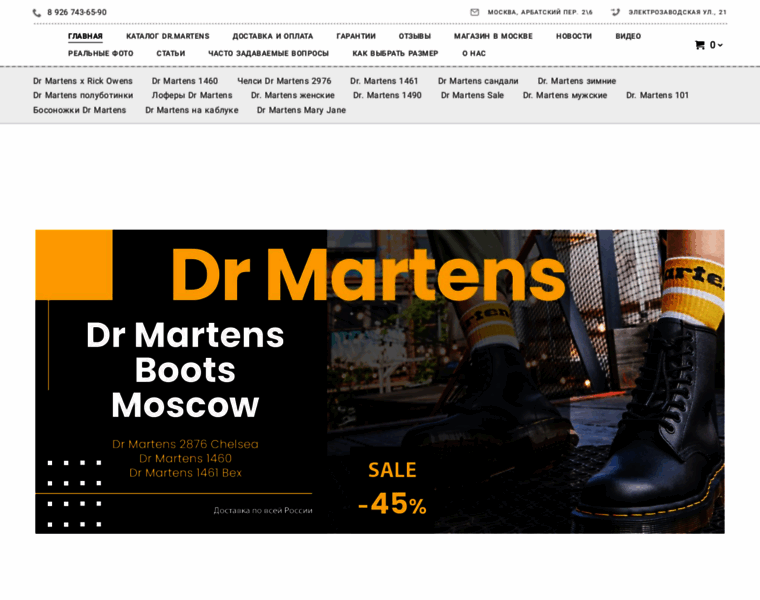Select Dr Martens Sale category
This screenshot has height=600, width=760.
pyautogui.click(x=472, y=95)
